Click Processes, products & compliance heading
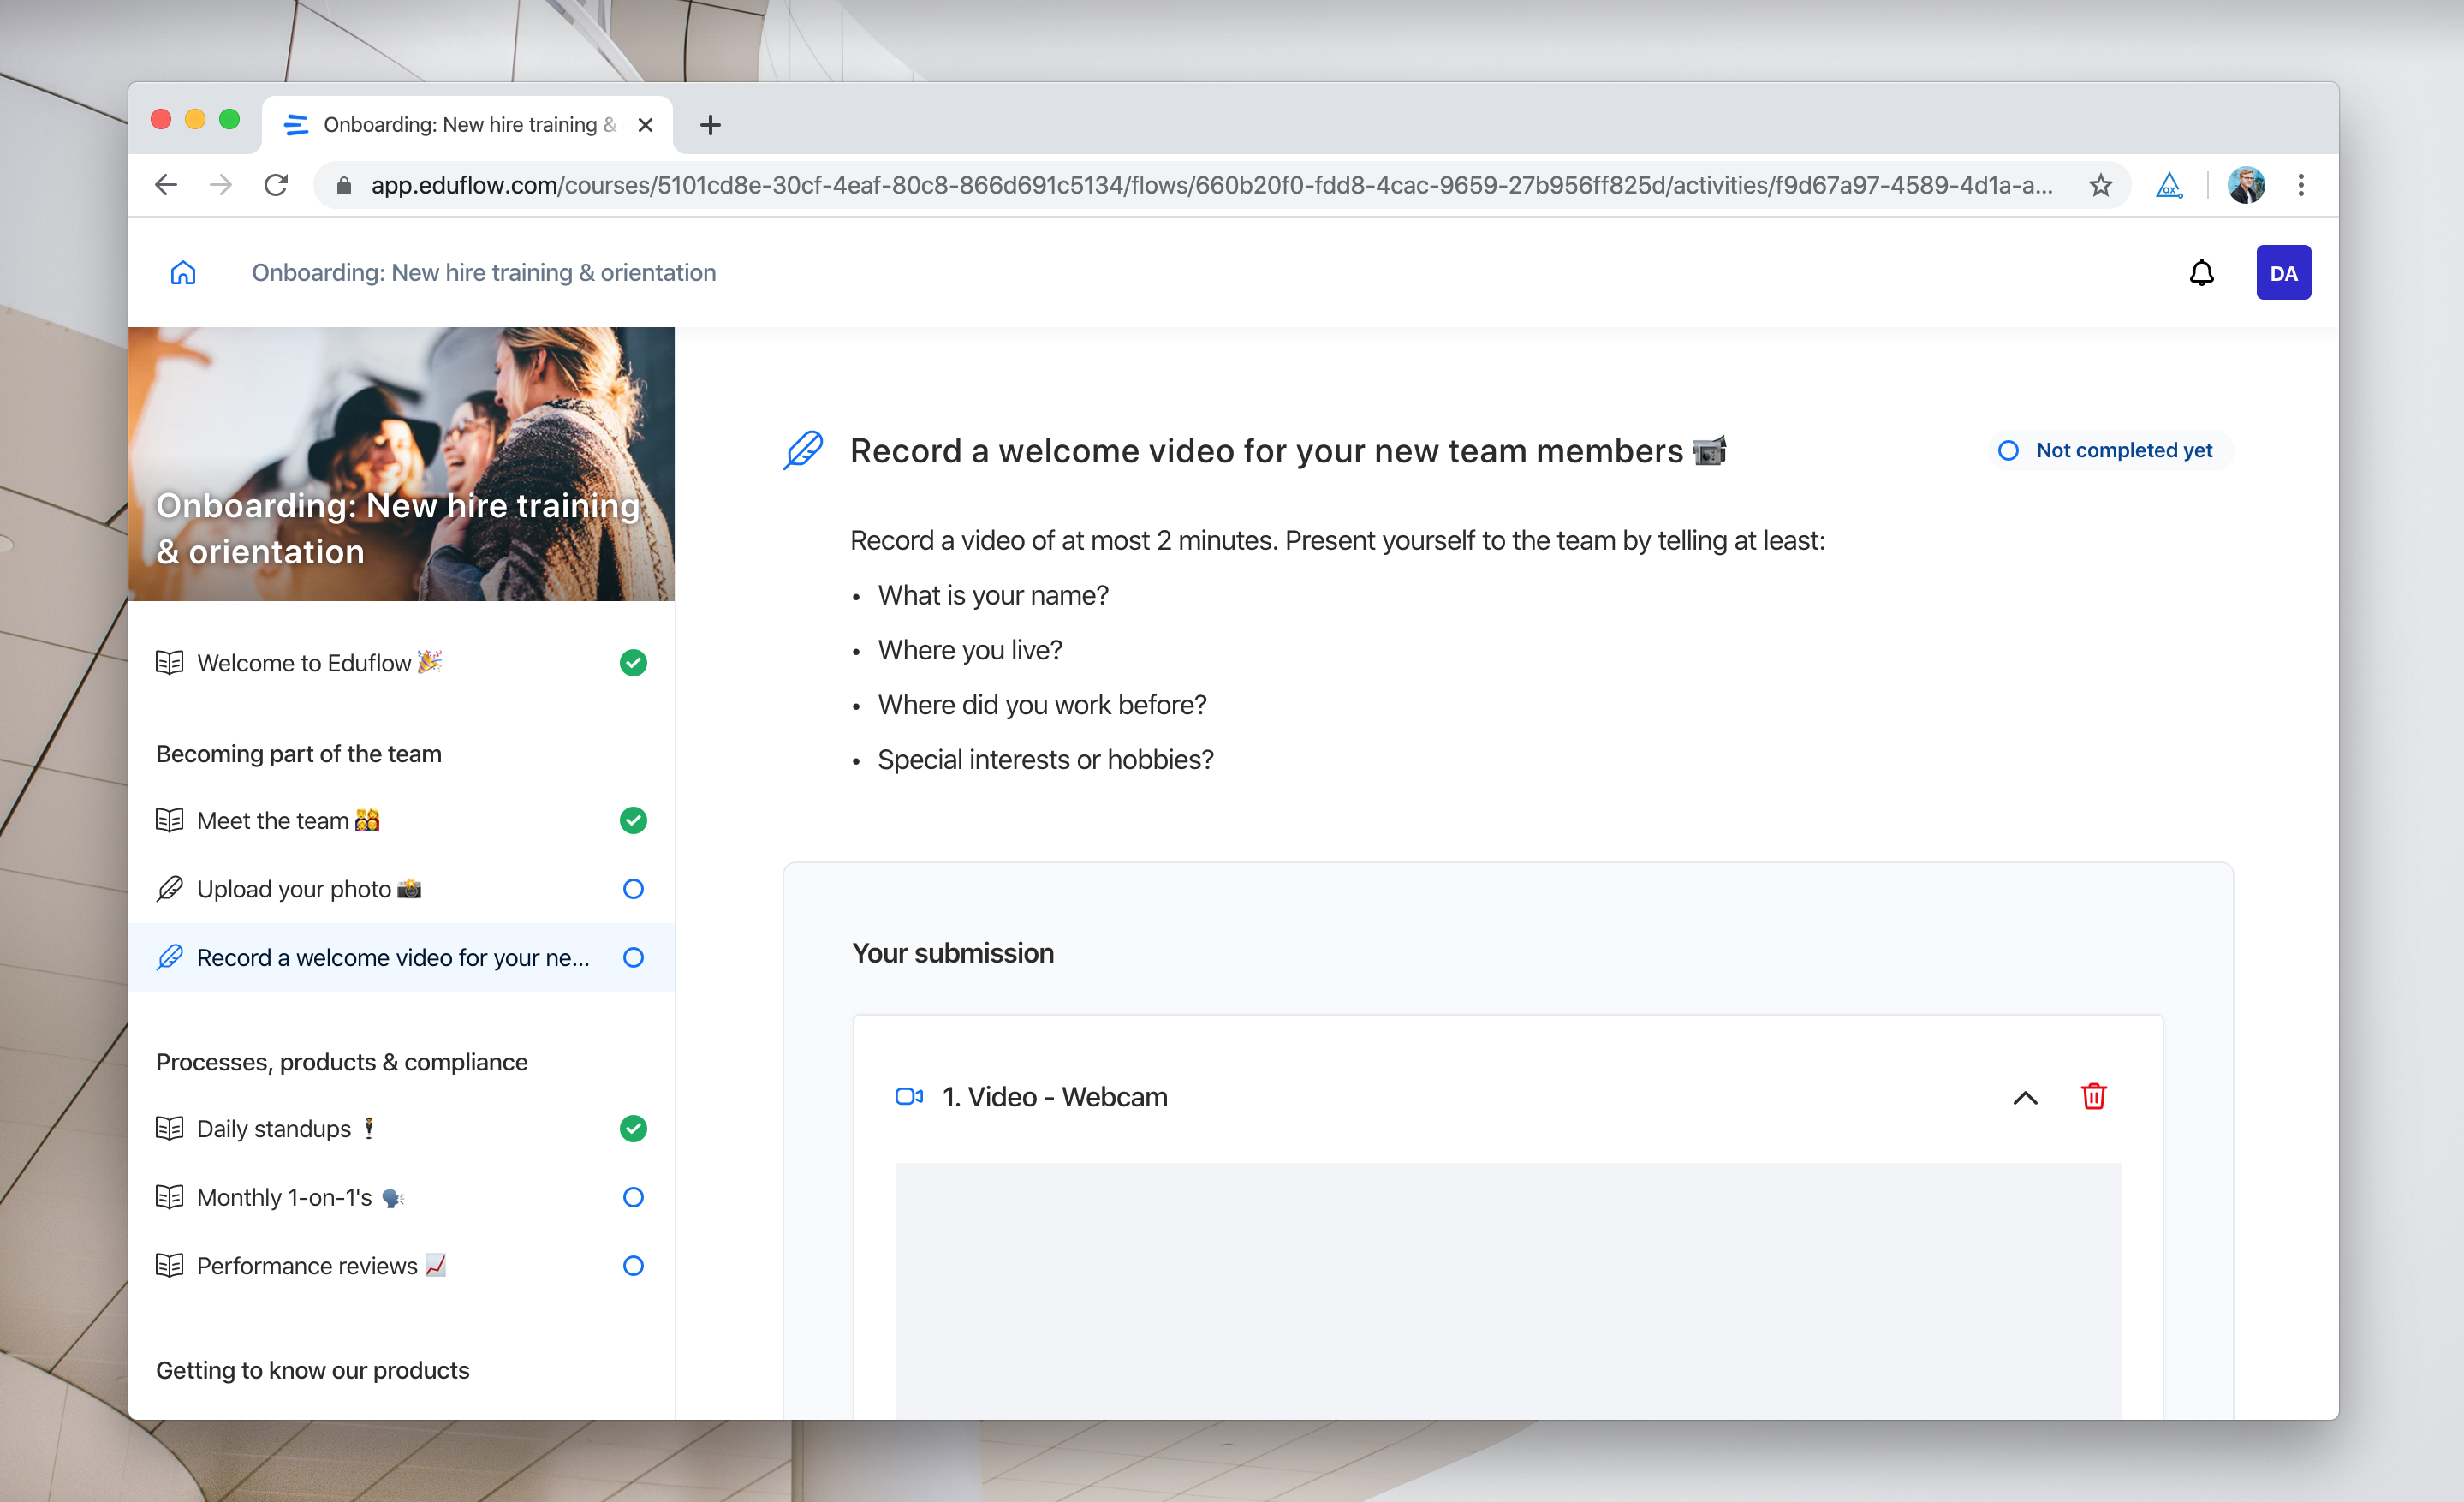This screenshot has width=2464, height=1502. tap(342, 1062)
